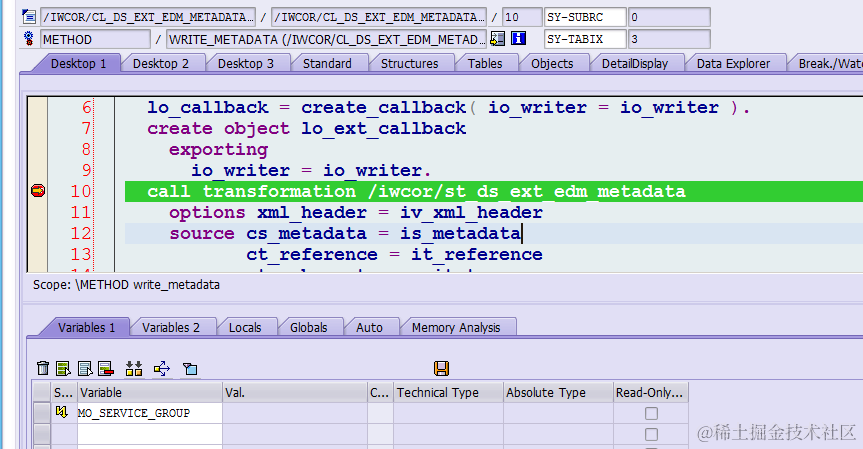Click line number 9 in the gutter

pos(86,170)
